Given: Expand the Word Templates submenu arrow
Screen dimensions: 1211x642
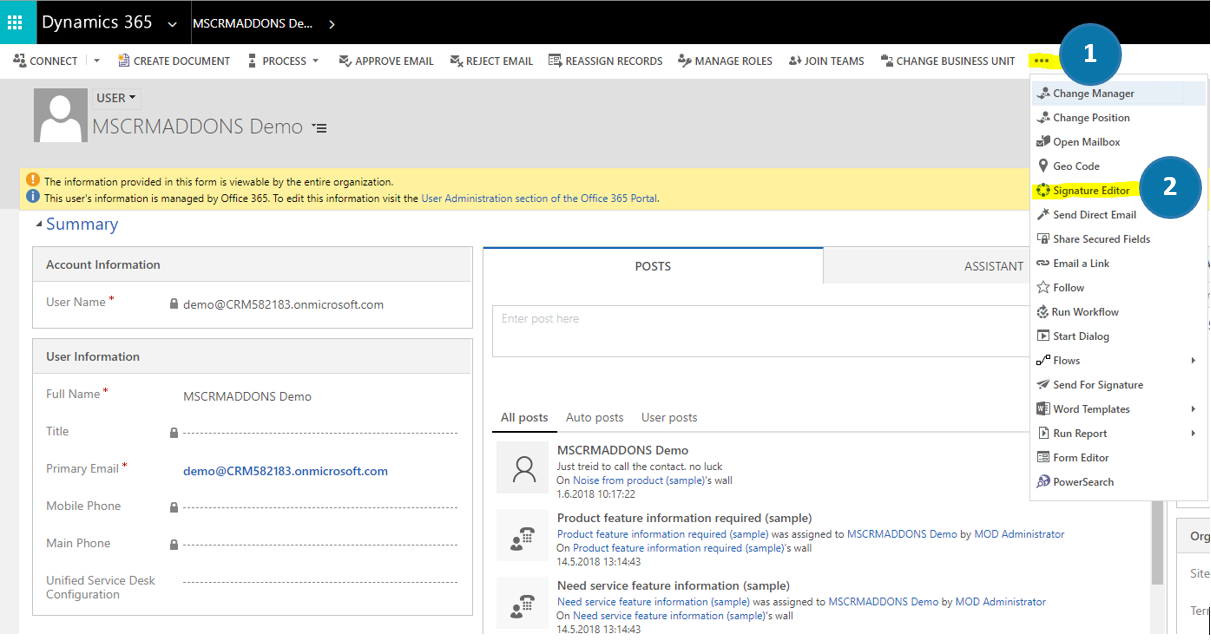Looking at the screenshot, I should click(x=1193, y=409).
